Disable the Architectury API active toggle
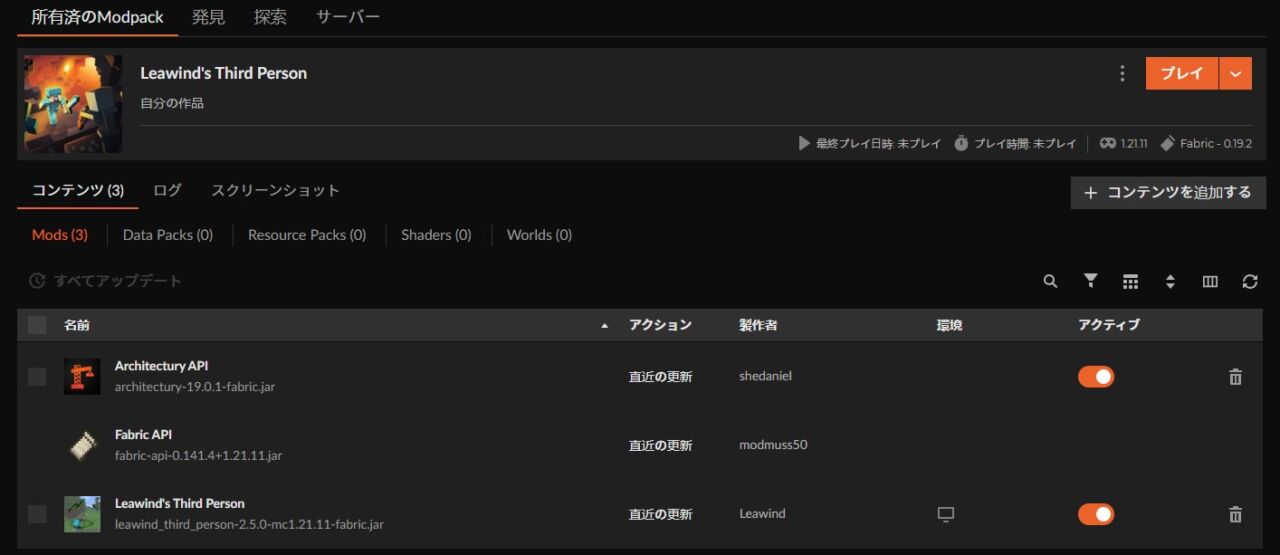 [x=1096, y=377]
